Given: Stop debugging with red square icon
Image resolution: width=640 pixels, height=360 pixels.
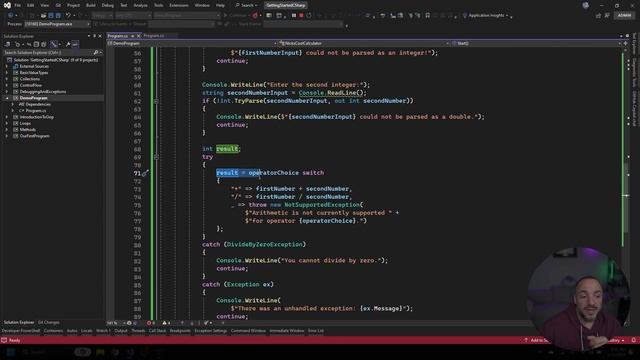Looking at the screenshot, I should coord(301,16).
